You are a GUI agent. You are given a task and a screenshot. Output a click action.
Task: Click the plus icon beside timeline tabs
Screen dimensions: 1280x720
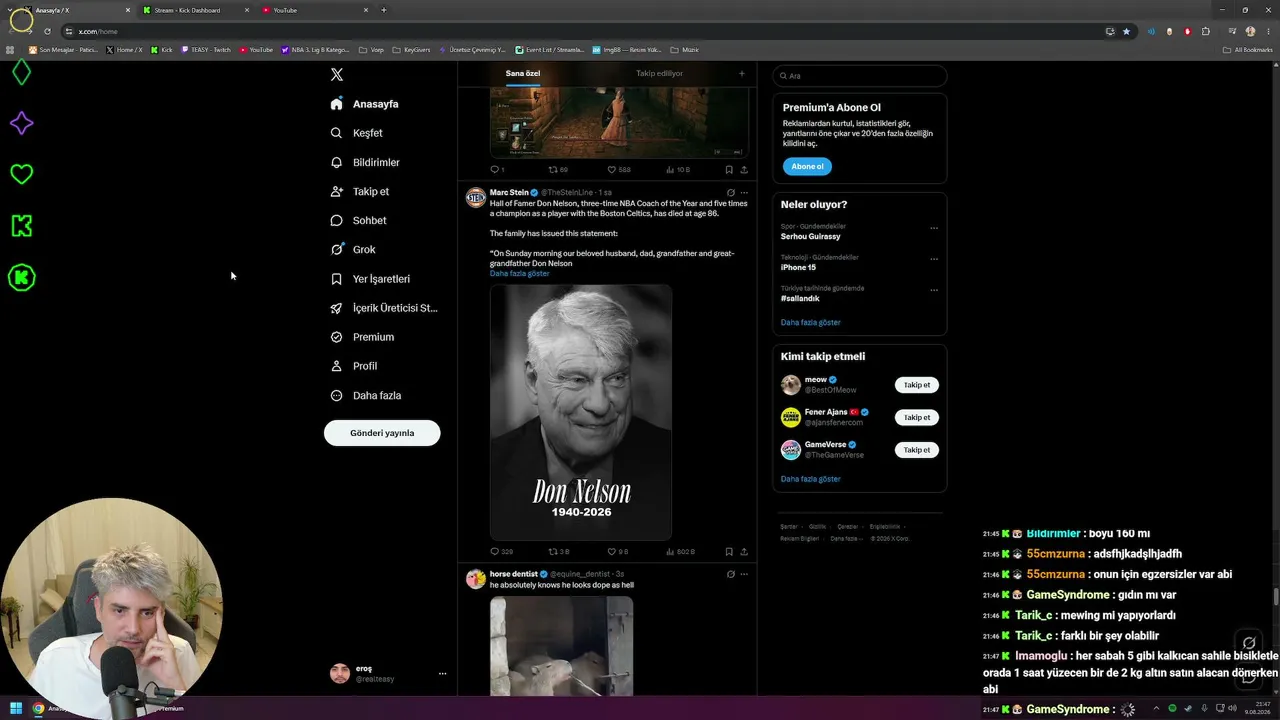pos(741,73)
